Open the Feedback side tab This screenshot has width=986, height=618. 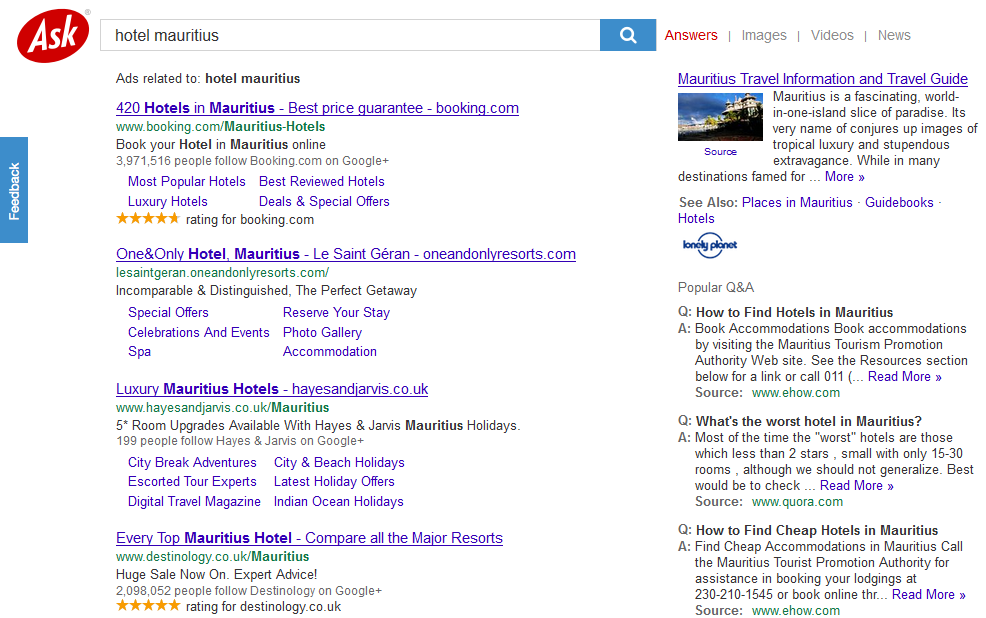(x=14, y=190)
